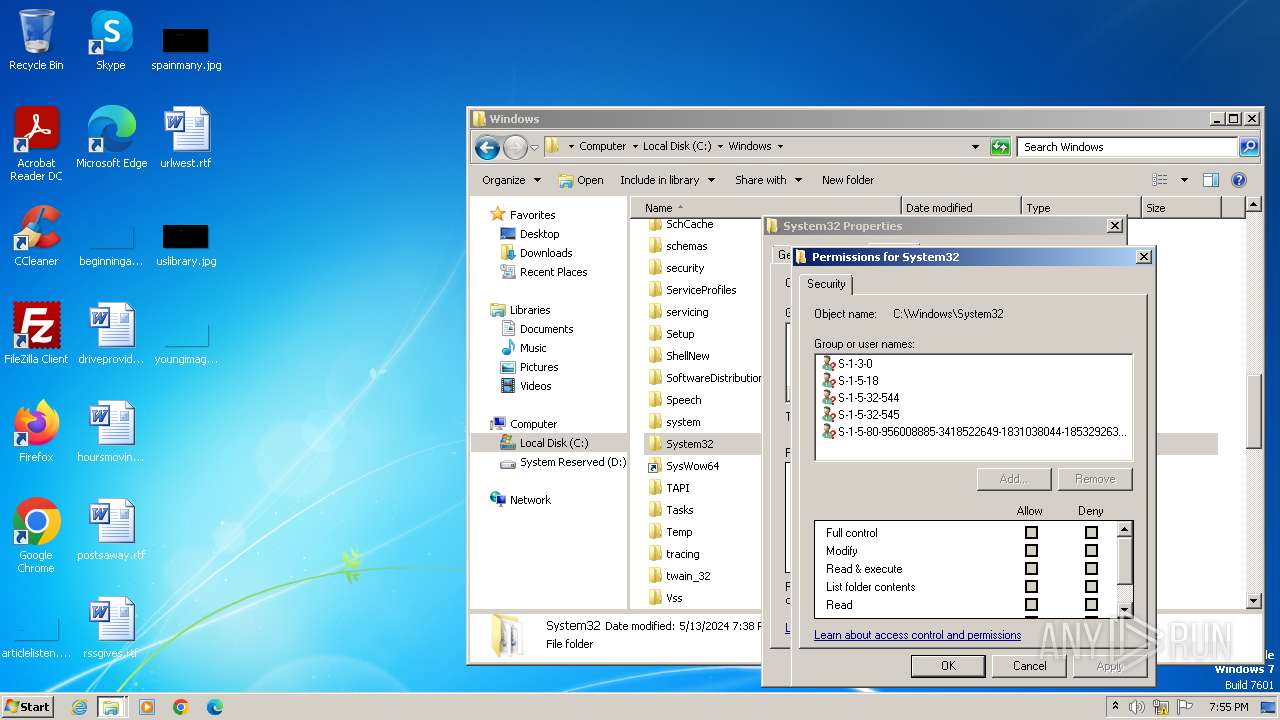The height and width of the screenshot is (720, 1280).
Task: Open access control and permissions link
Action: 917,635
